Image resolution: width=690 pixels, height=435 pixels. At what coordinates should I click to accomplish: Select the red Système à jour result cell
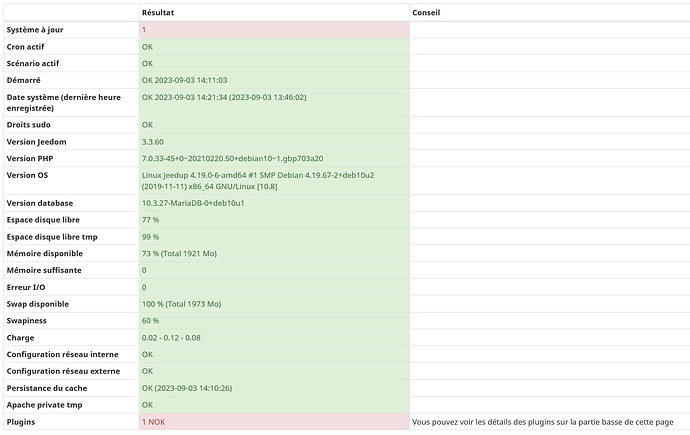pos(273,30)
